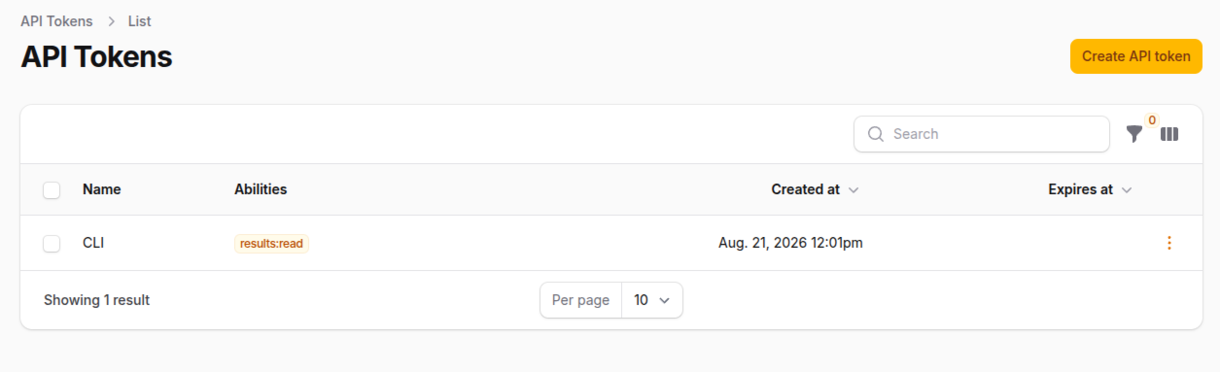Check the CLI token row checkbox
The height and width of the screenshot is (372, 1220).
52,243
